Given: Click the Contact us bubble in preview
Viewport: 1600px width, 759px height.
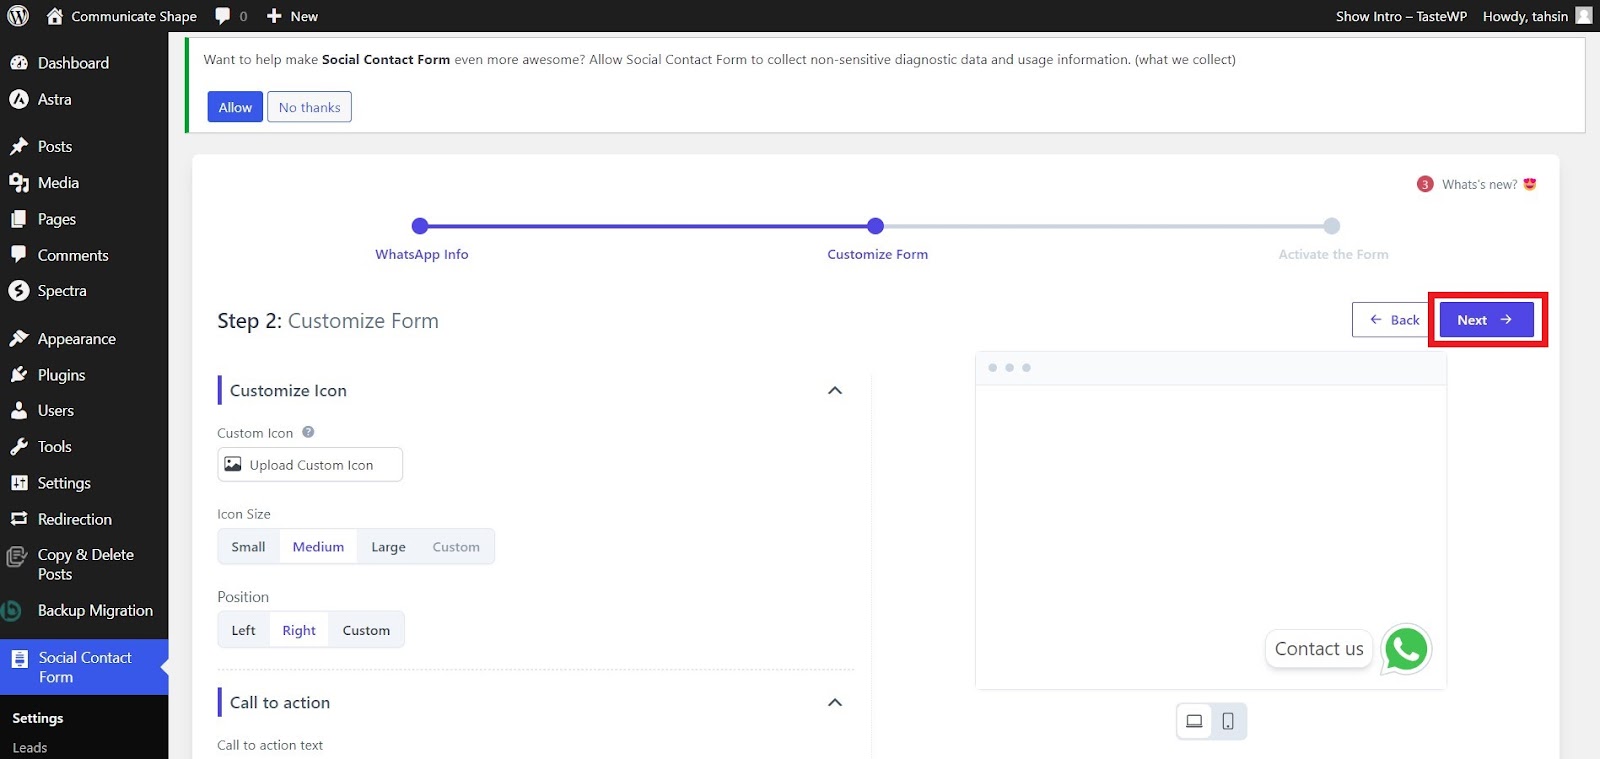Looking at the screenshot, I should click(1319, 649).
